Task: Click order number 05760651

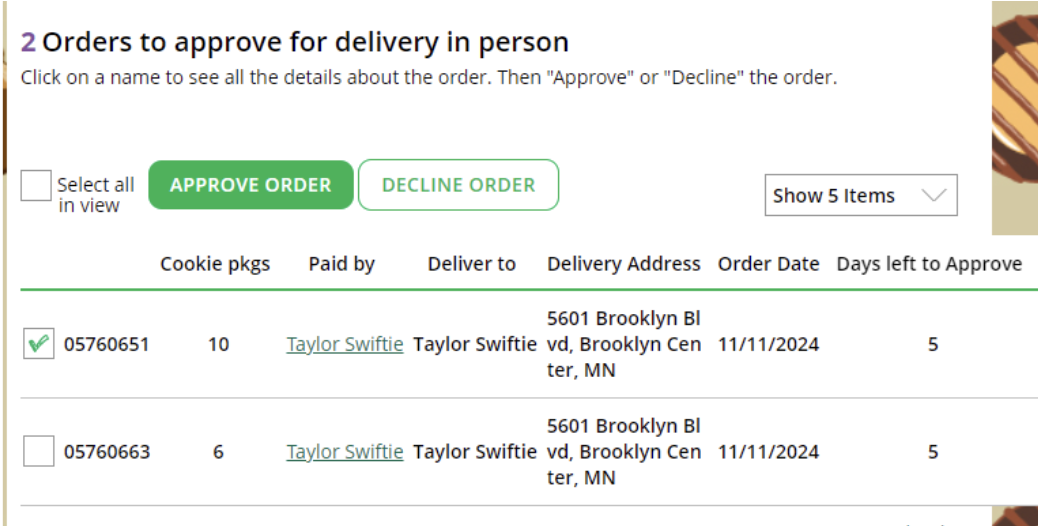Action: click(107, 344)
